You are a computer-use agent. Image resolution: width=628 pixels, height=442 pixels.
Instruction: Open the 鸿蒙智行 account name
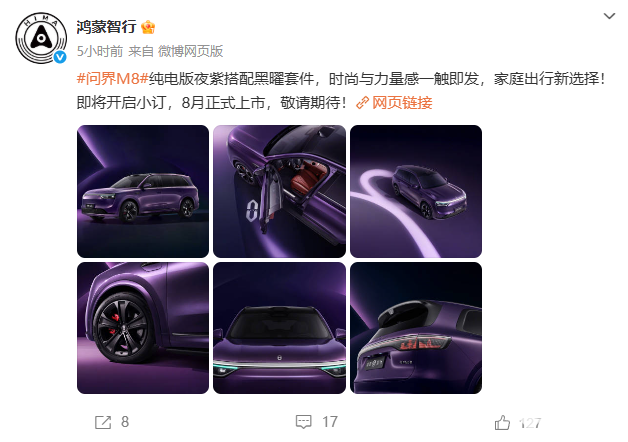tap(107, 27)
